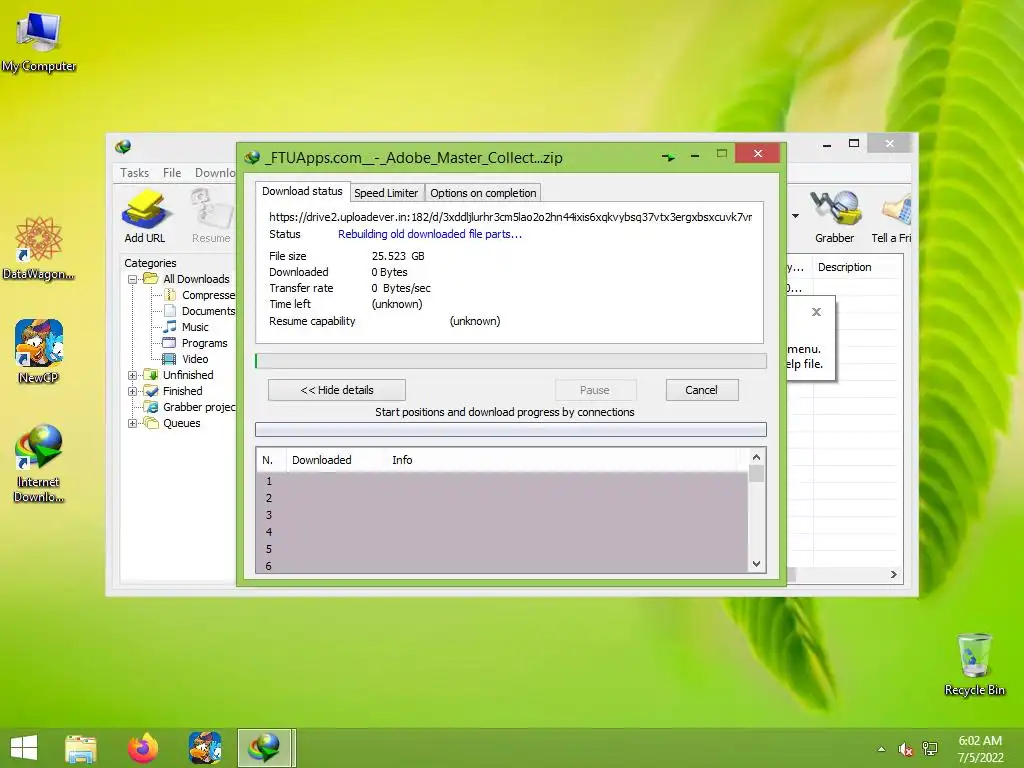Open the File menu
The width and height of the screenshot is (1024, 768).
click(172, 172)
